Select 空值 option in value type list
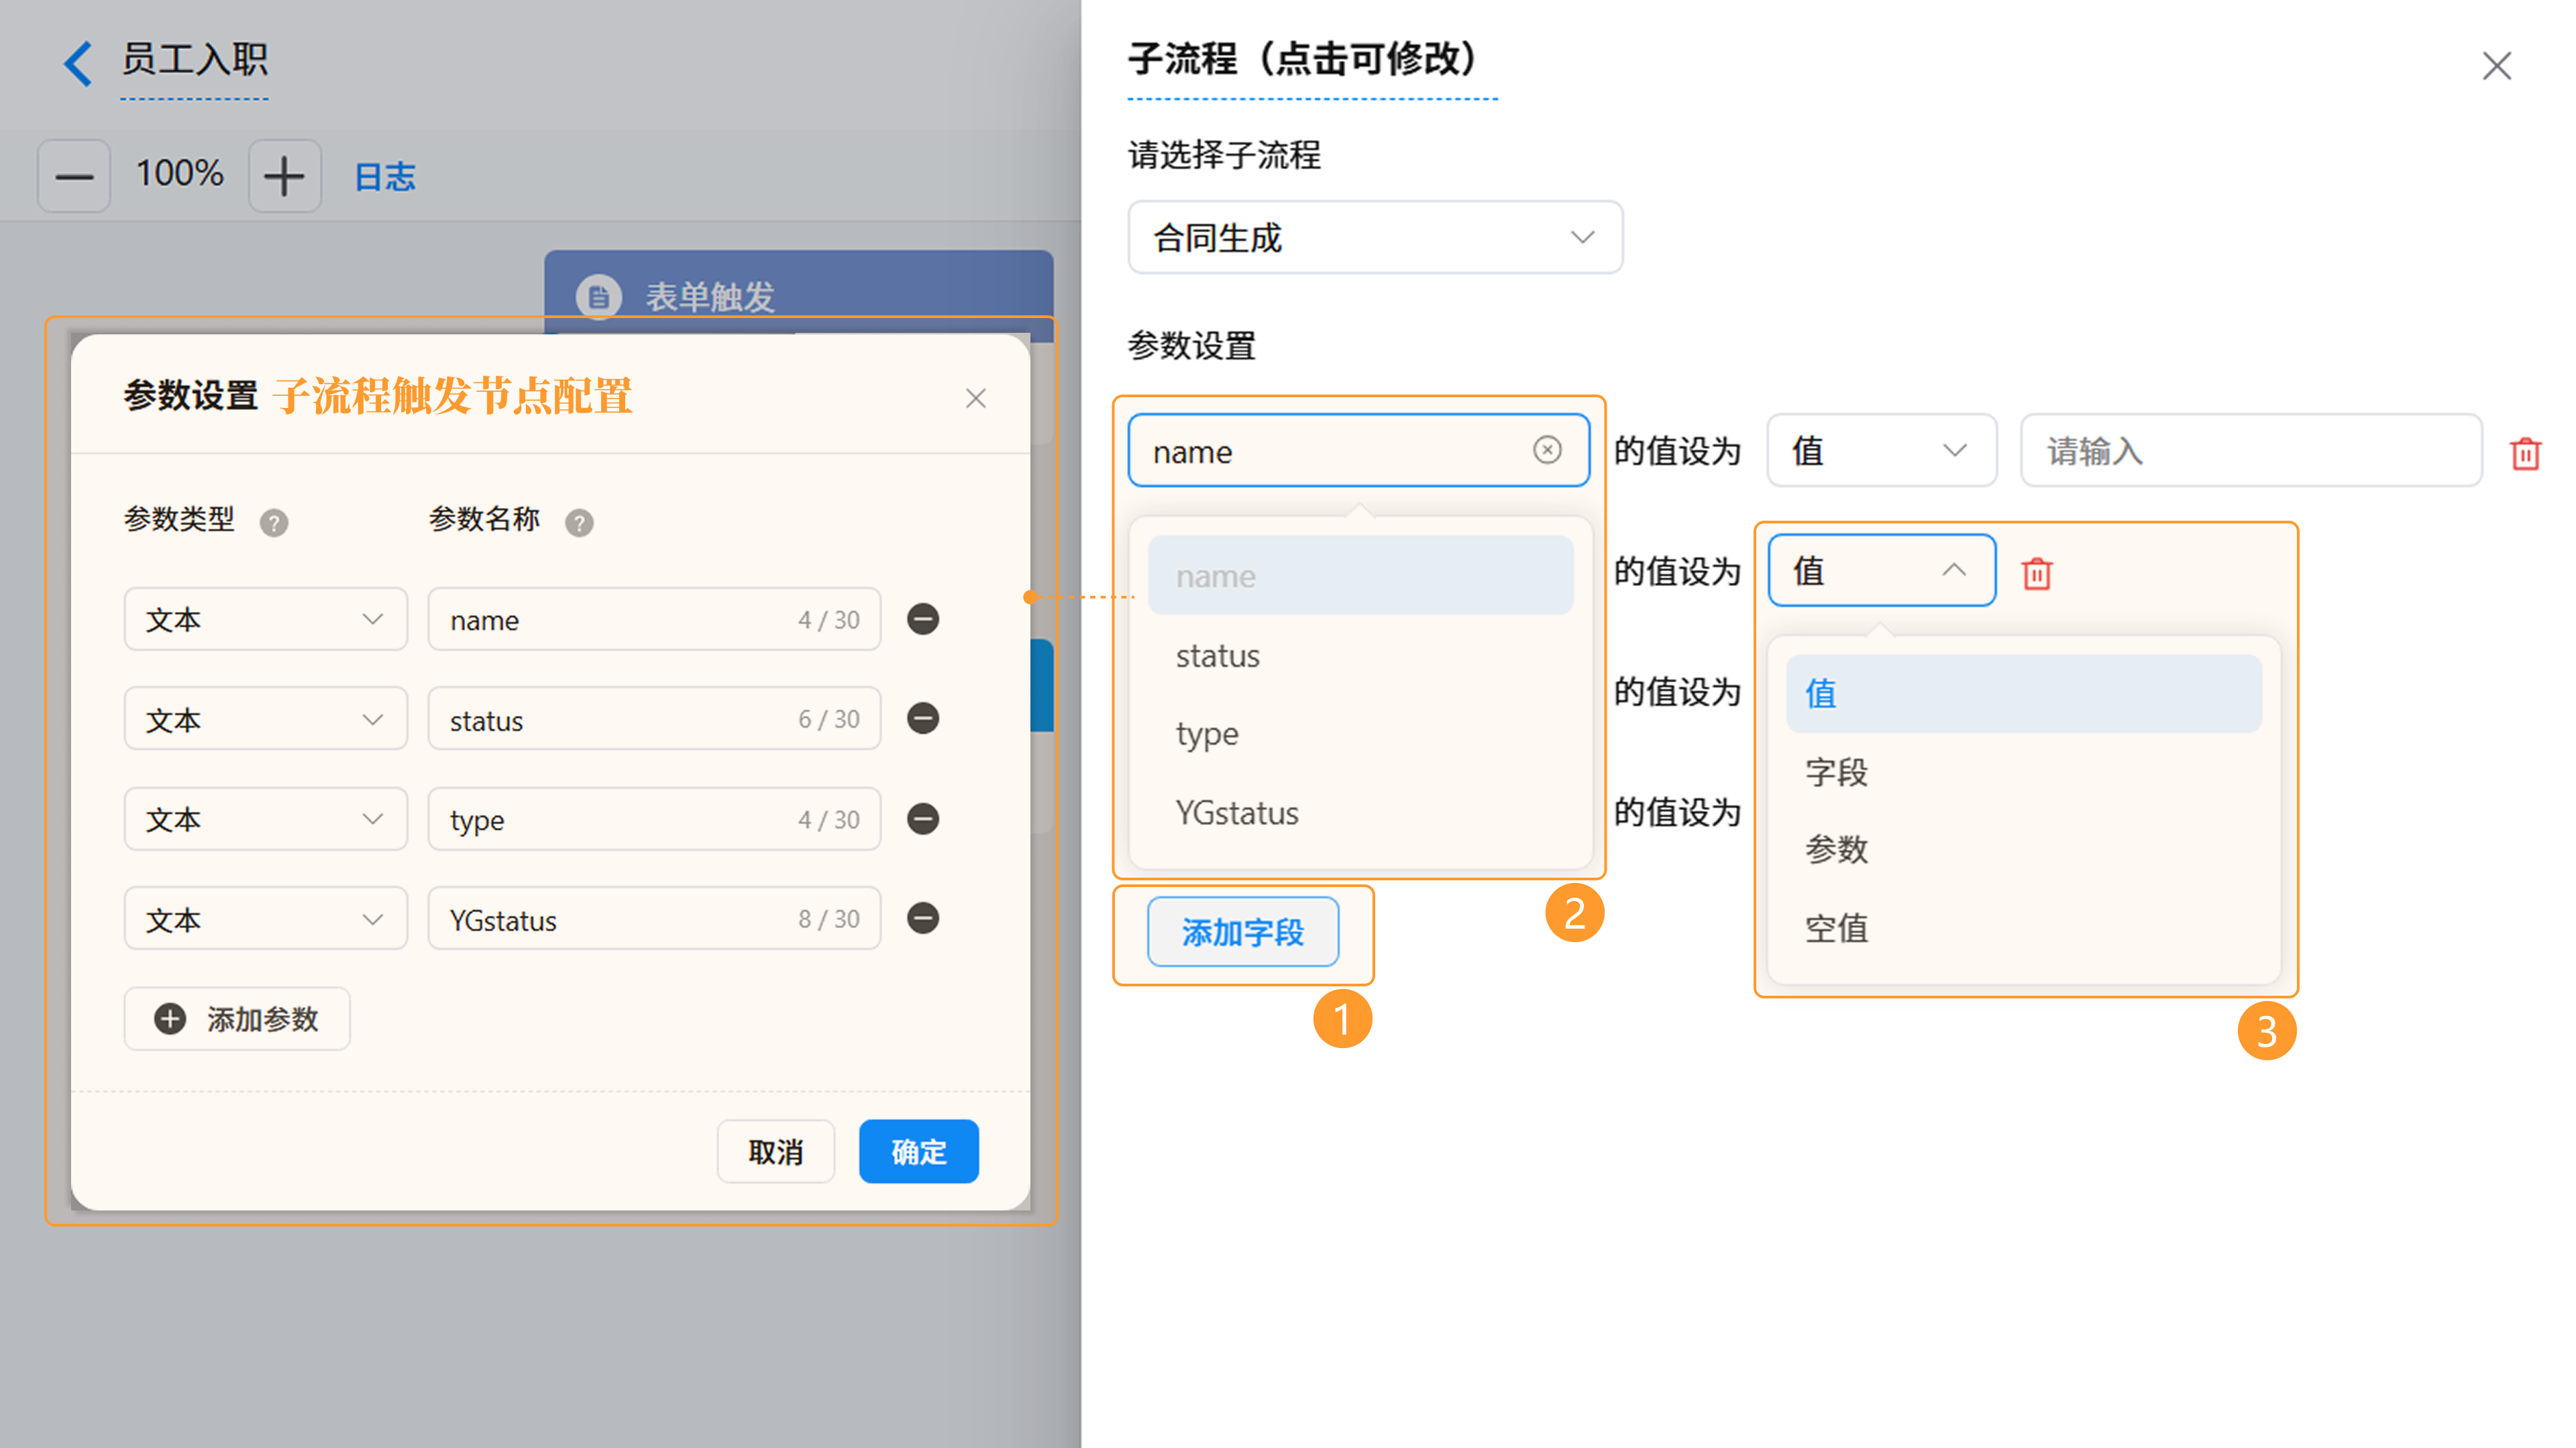Image resolution: width=2576 pixels, height=1448 pixels. pyautogui.click(x=2024, y=929)
